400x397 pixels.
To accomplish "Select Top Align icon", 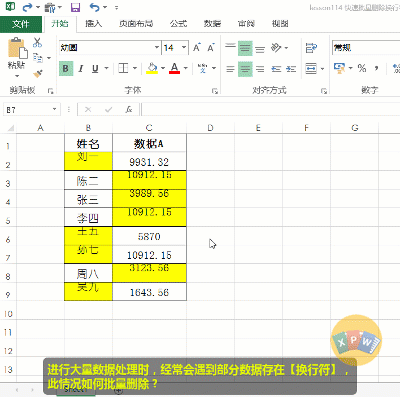I will click(230, 48).
